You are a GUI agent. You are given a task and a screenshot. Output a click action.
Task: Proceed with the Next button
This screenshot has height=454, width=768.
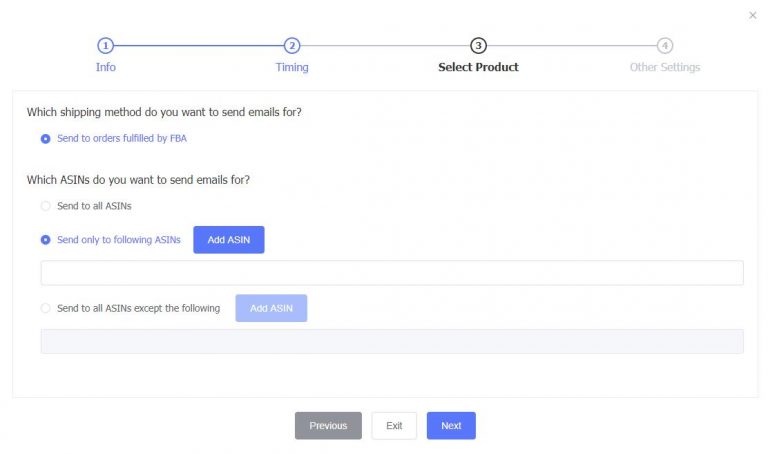pyautogui.click(x=451, y=426)
